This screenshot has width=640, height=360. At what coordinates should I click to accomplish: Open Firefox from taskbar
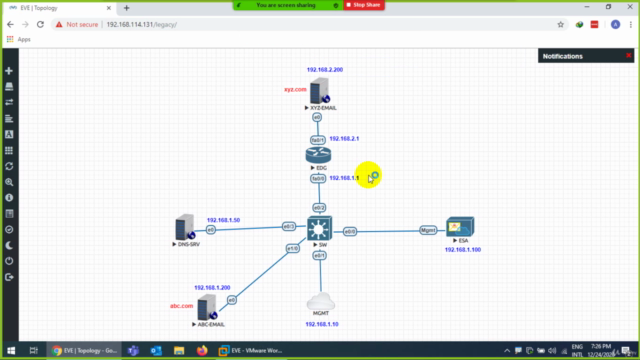coord(202,350)
